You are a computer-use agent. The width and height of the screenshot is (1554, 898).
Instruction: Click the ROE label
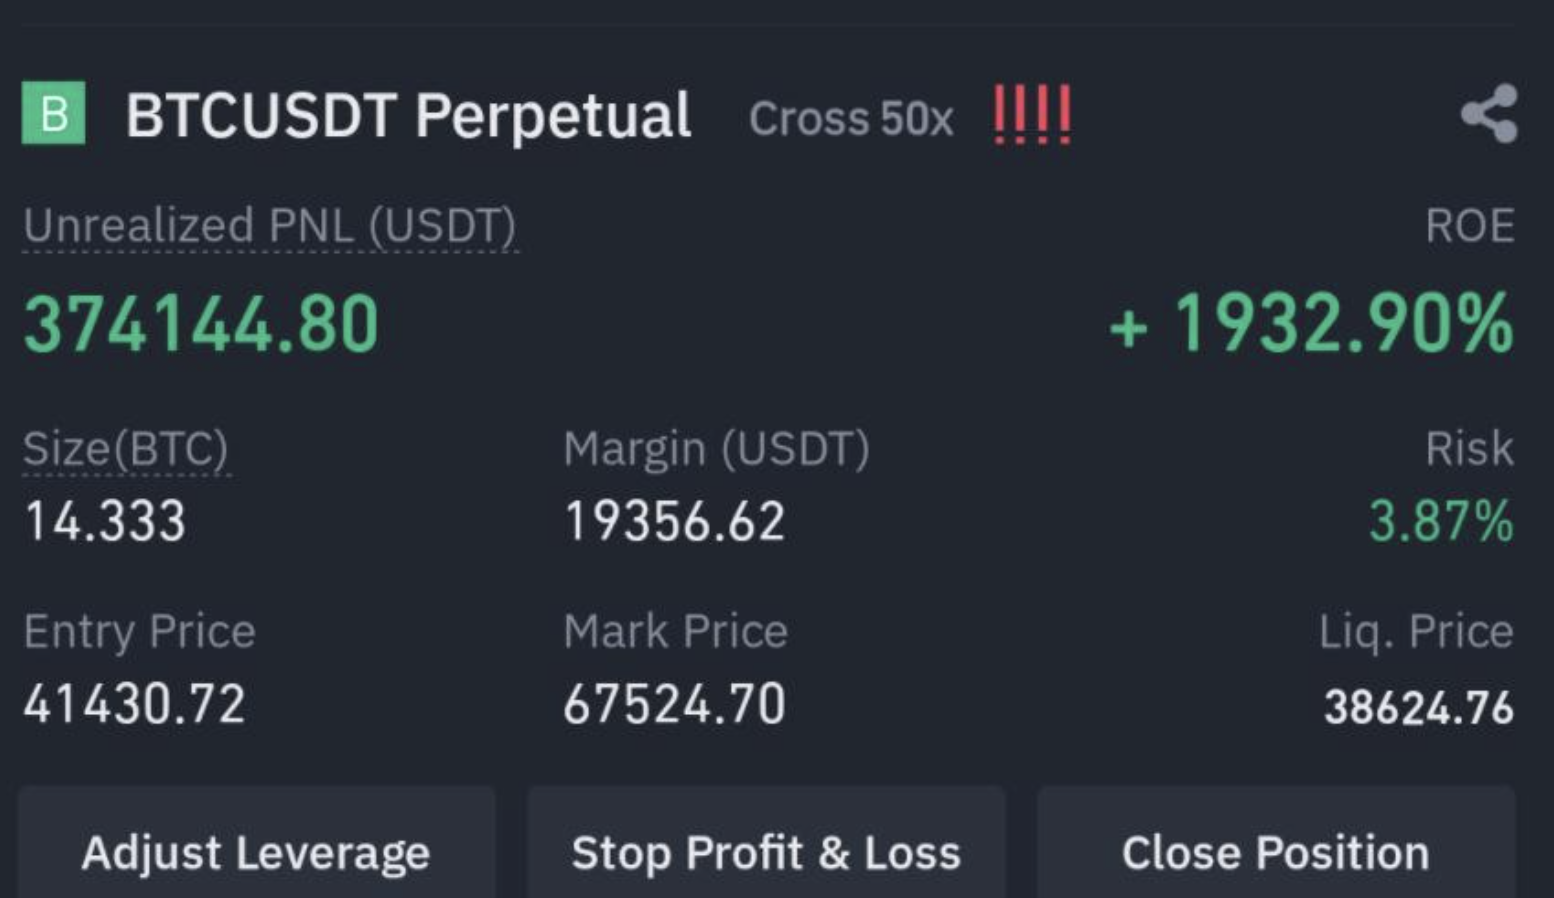[1469, 225]
